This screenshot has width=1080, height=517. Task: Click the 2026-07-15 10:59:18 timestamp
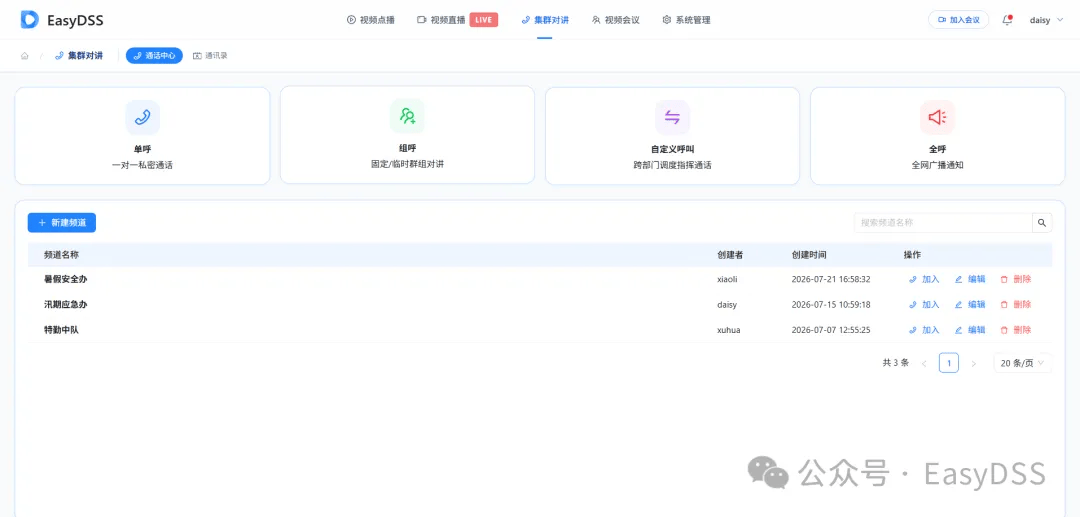(x=831, y=304)
